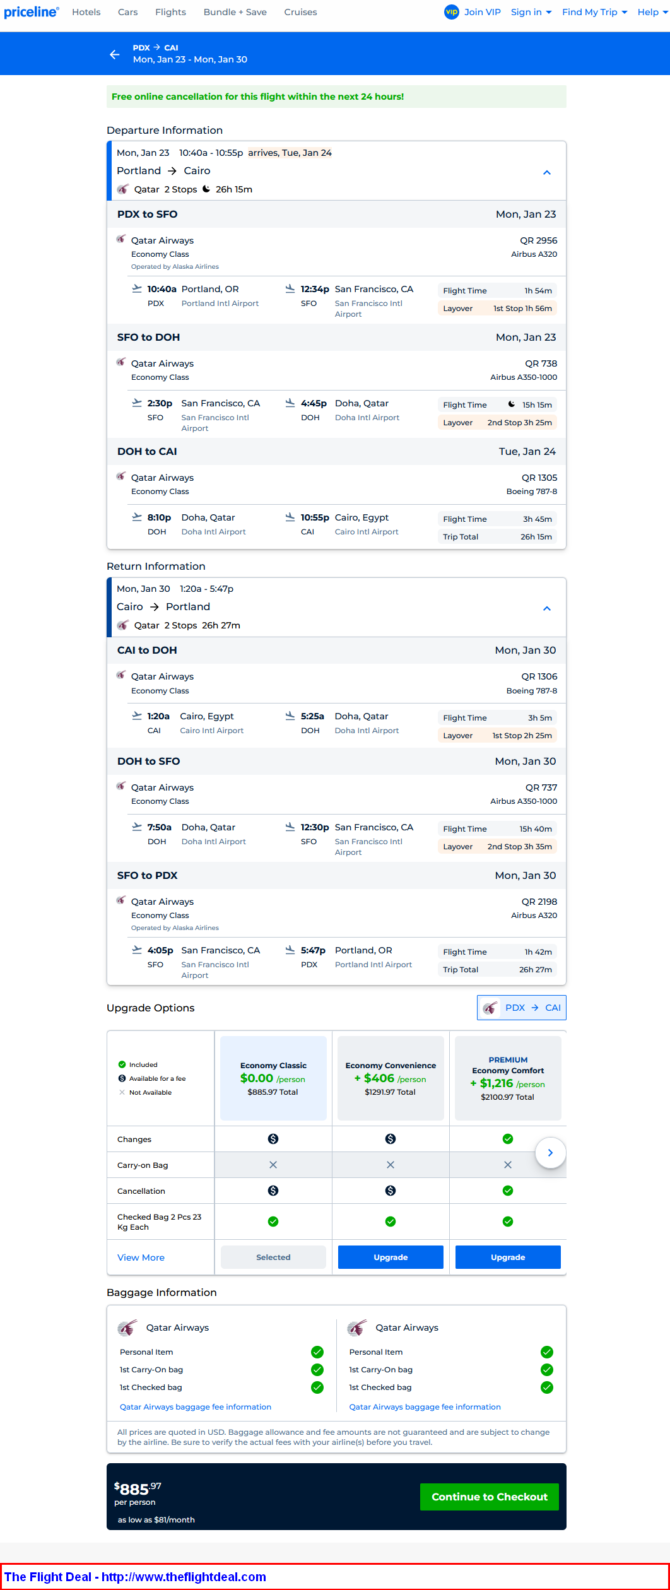This screenshot has width=670, height=1590.
Task: Open View More upgrade details link
Action: (x=141, y=1257)
